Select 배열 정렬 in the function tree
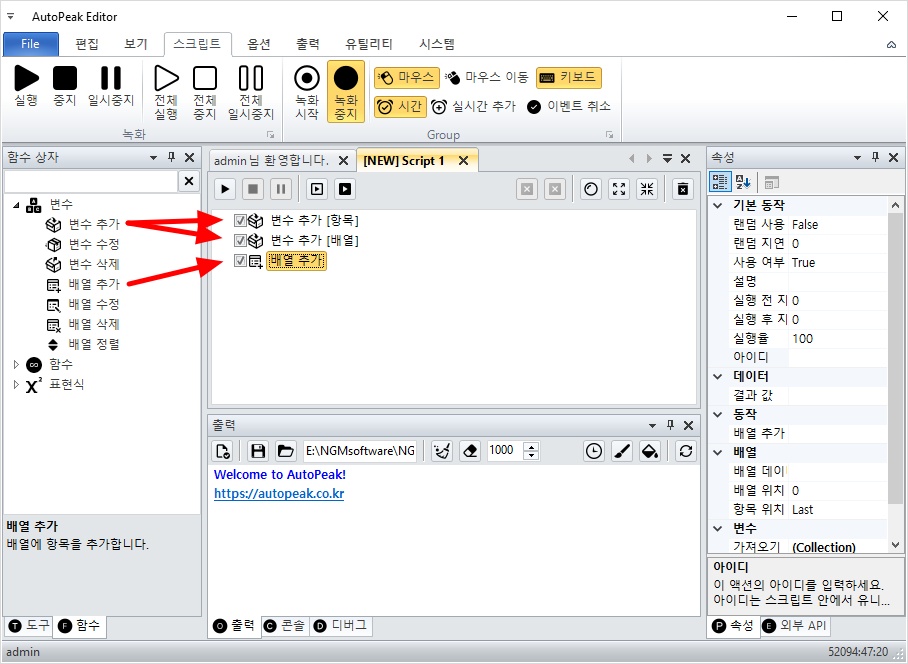 point(94,344)
